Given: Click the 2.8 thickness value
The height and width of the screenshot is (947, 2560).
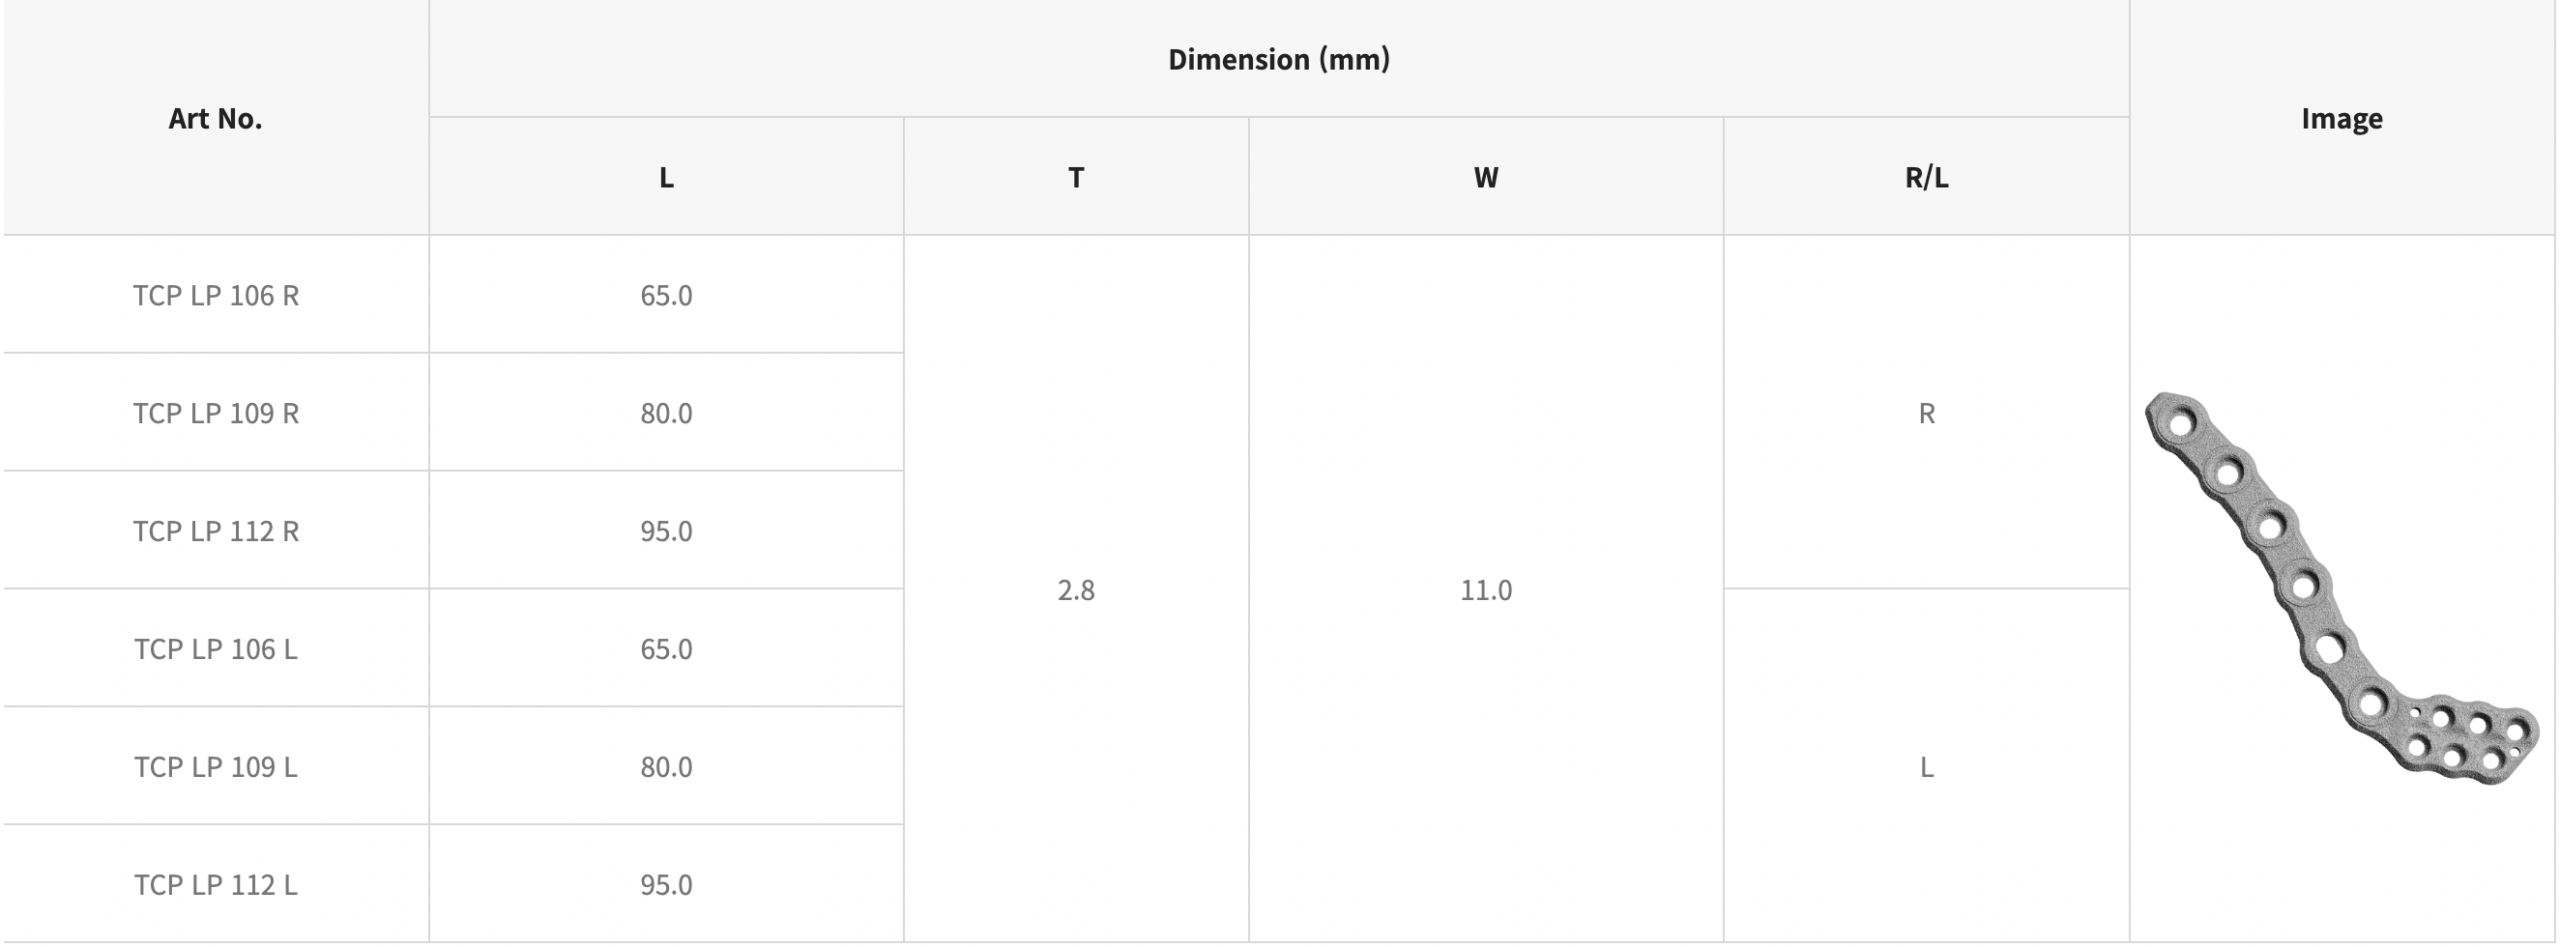Looking at the screenshot, I should (x=1076, y=590).
